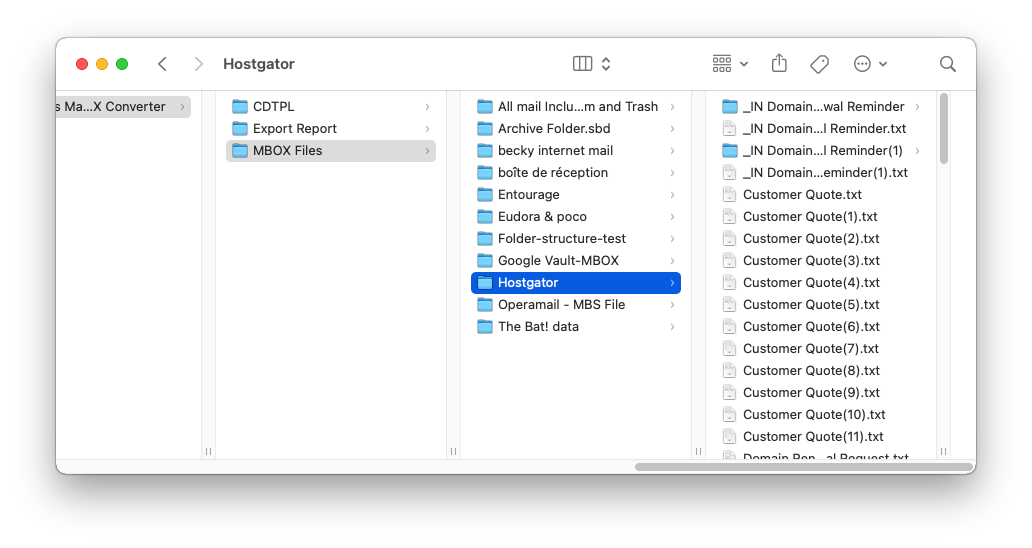Click the Entourage folder icon
Screen dimensions: 1032x548
coord(485,195)
